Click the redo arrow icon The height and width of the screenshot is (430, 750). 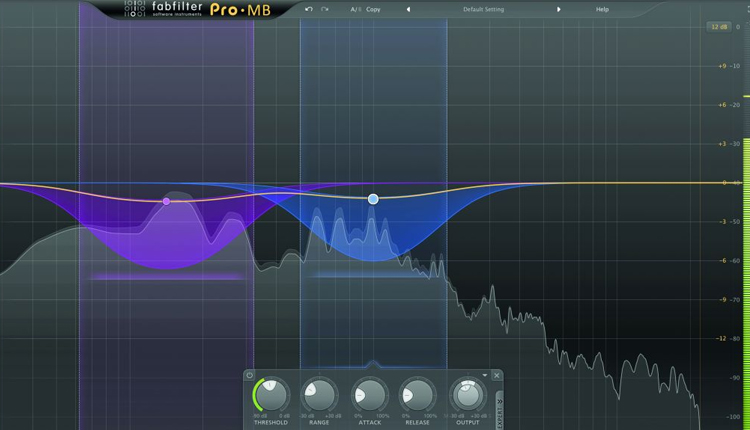[x=325, y=9]
